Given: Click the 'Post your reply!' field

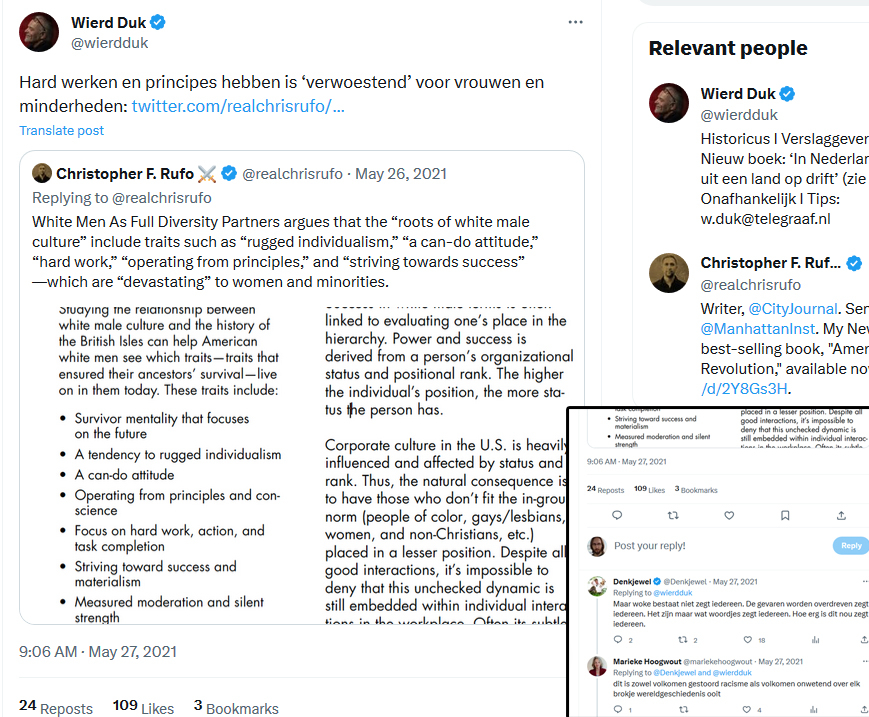Looking at the screenshot, I should tap(700, 546).
